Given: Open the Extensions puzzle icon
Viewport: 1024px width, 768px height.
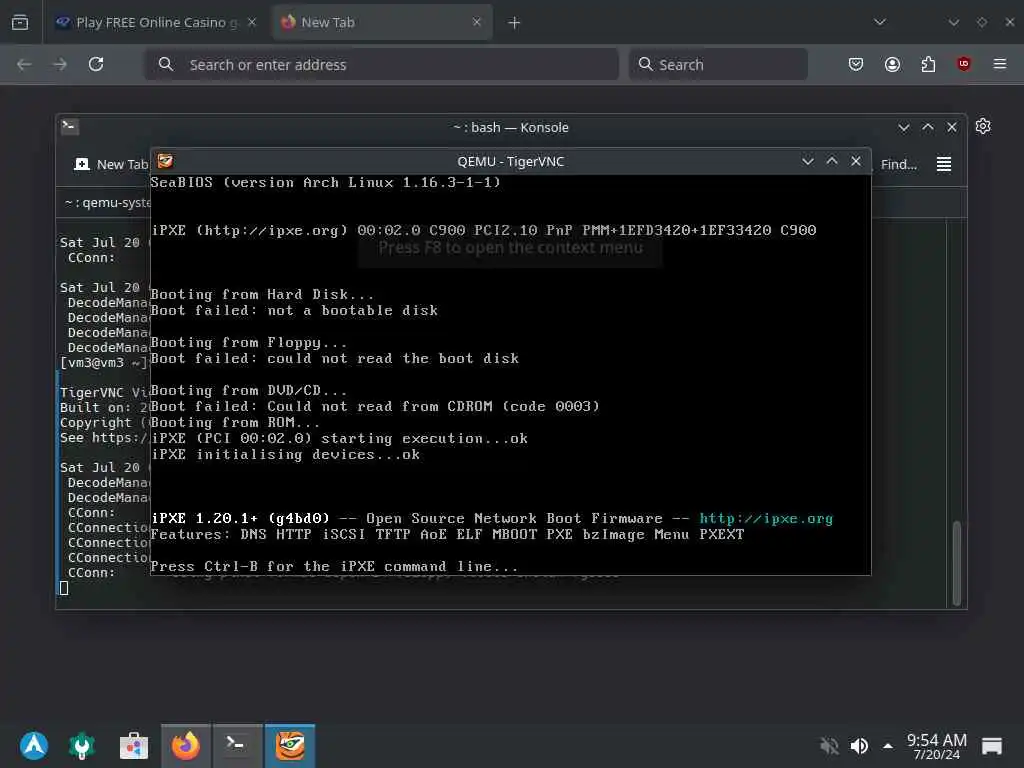Looking at the screenshot, I should coord(928,64).
